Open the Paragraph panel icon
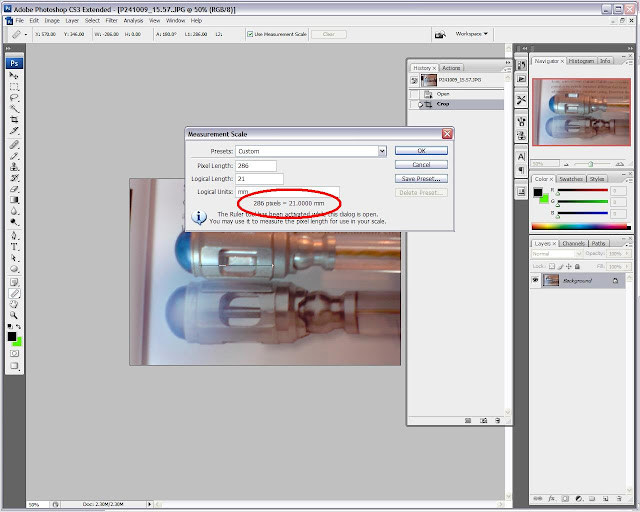Screen dimensions: 640x512 pyautogui.click(x=521, y=170)
